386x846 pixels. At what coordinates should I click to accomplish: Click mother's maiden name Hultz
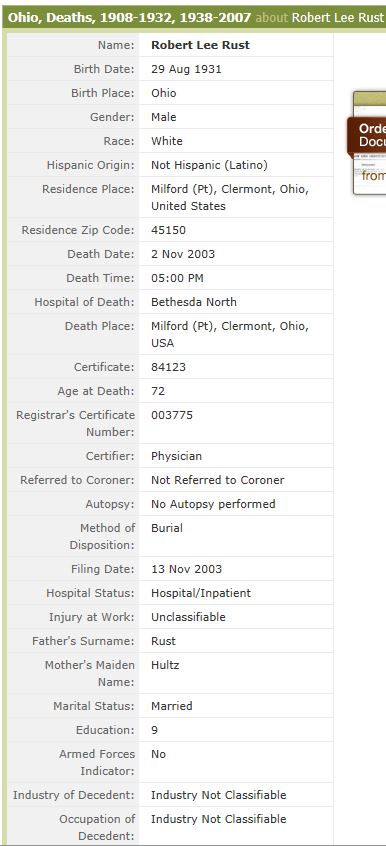click(x=165, y=665)
